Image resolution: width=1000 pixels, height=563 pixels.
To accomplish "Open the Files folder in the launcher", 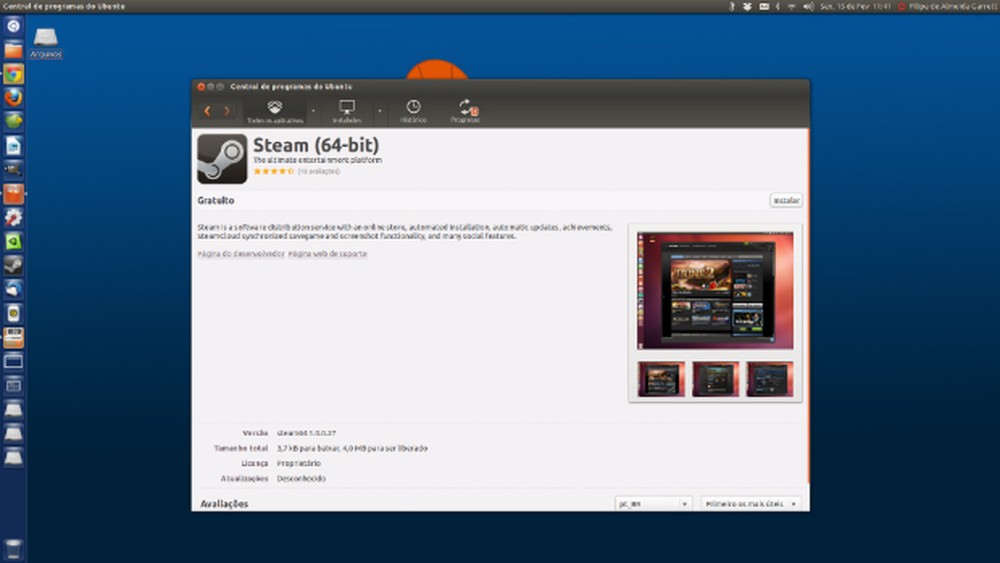I will [13, 50].
